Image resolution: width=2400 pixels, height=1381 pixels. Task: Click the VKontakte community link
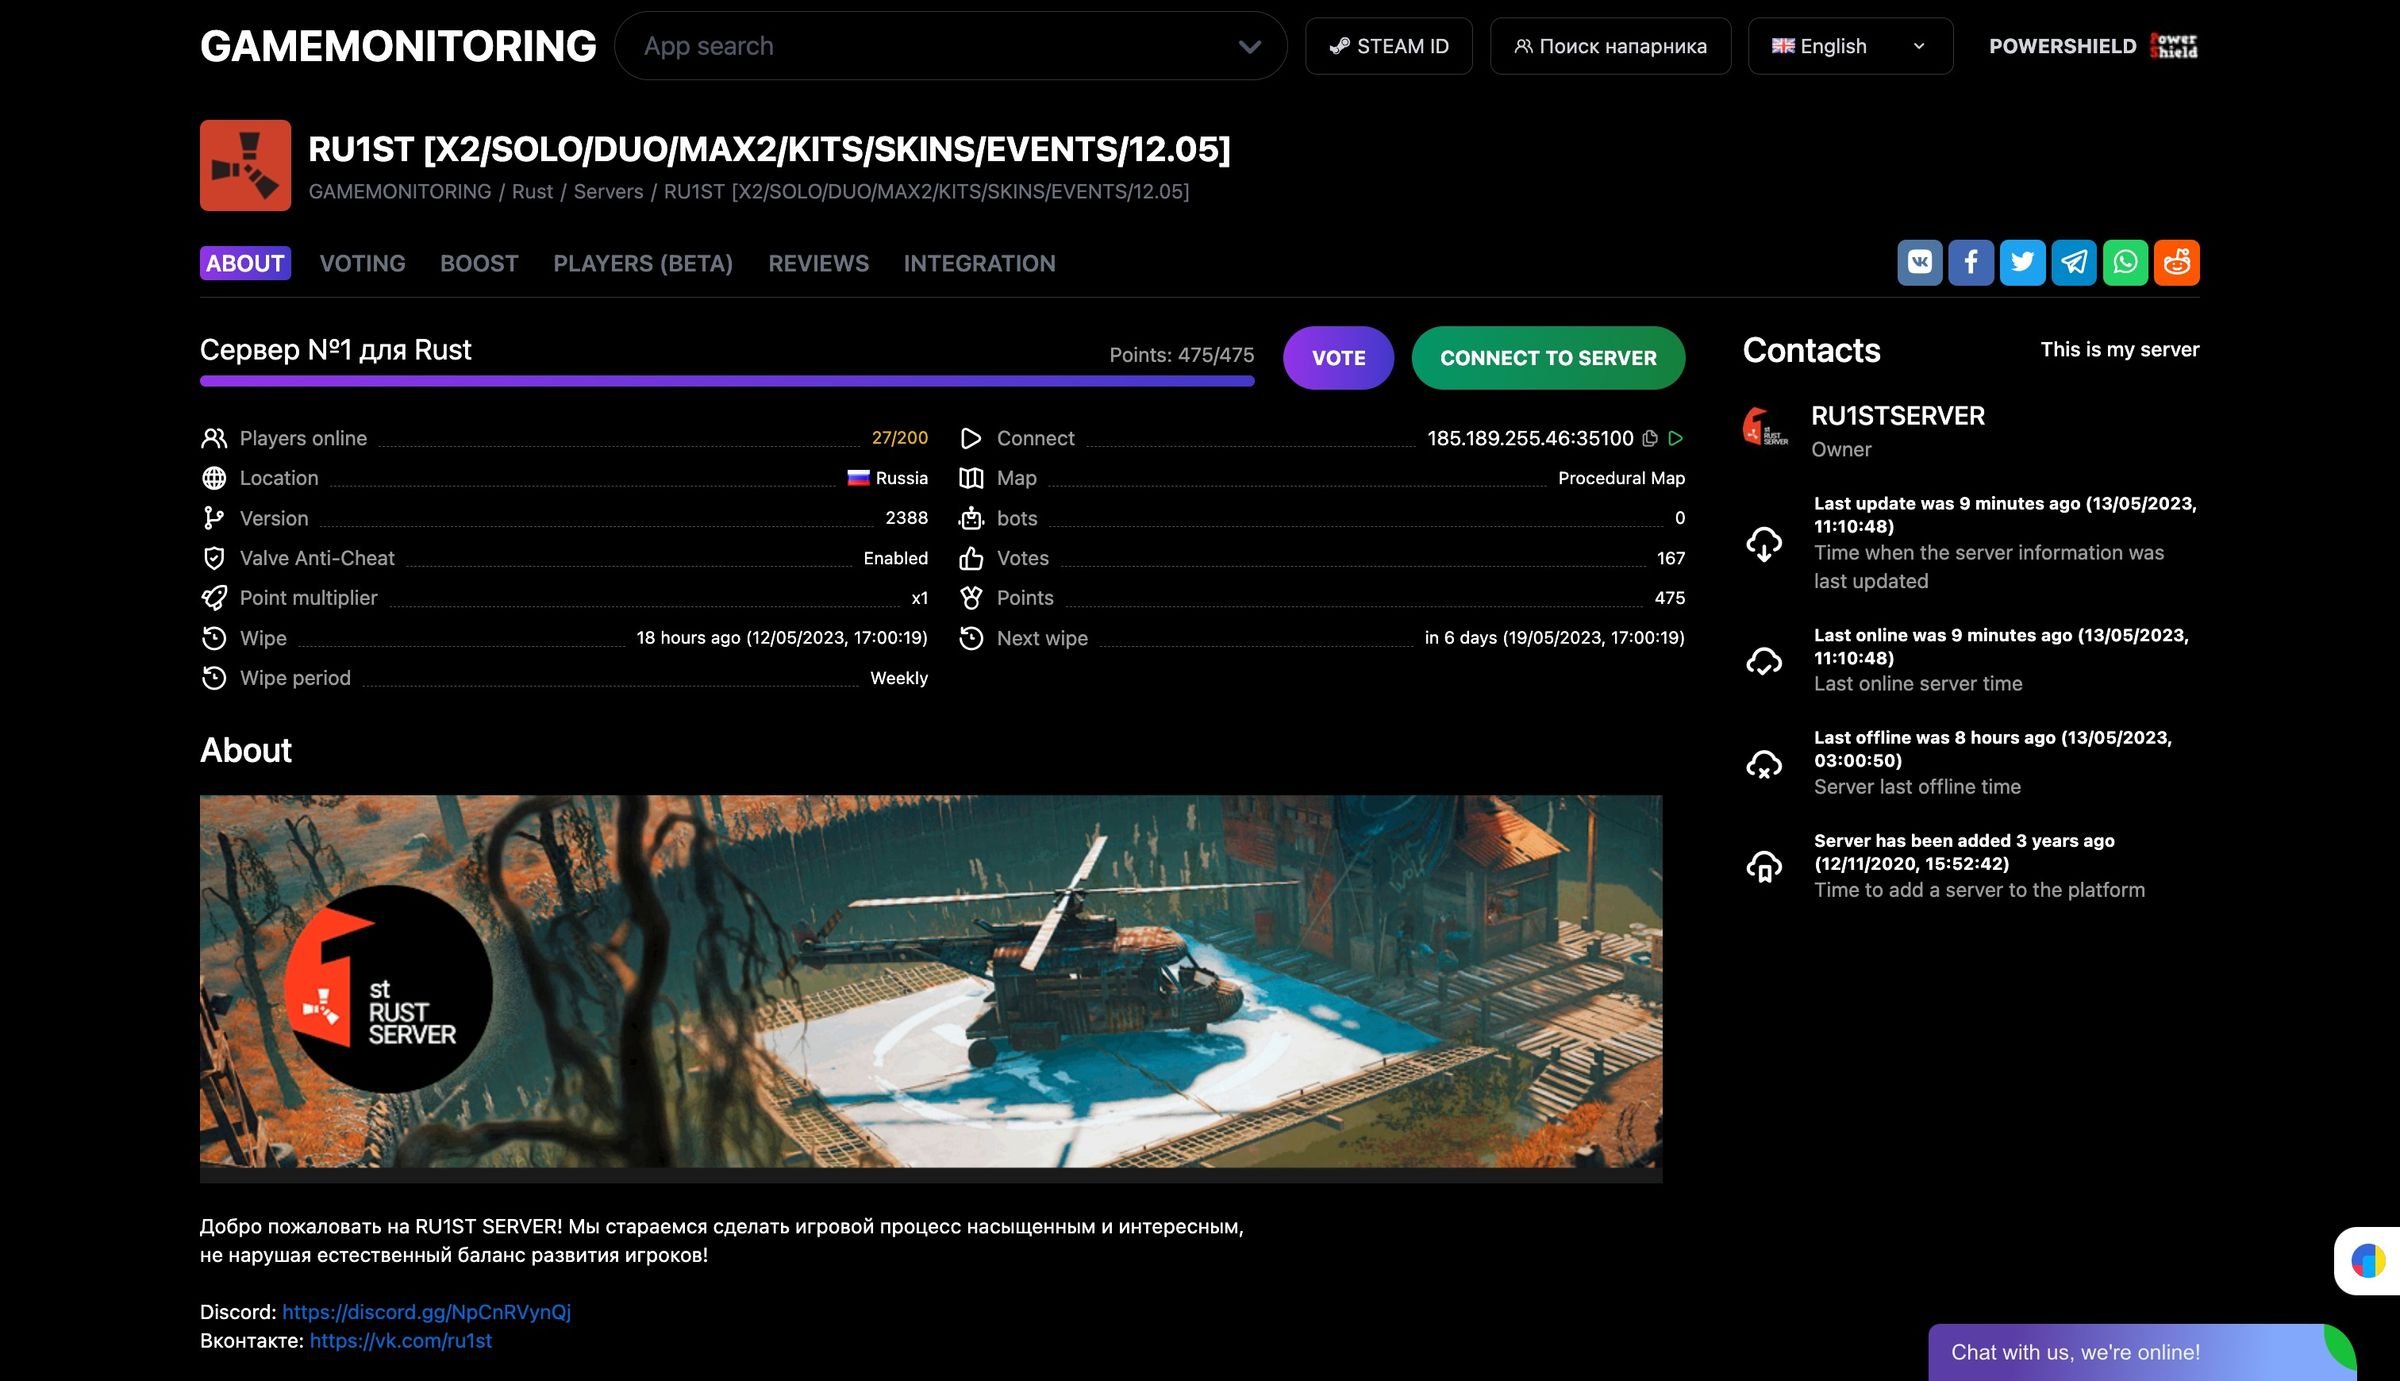[399, 1340]
